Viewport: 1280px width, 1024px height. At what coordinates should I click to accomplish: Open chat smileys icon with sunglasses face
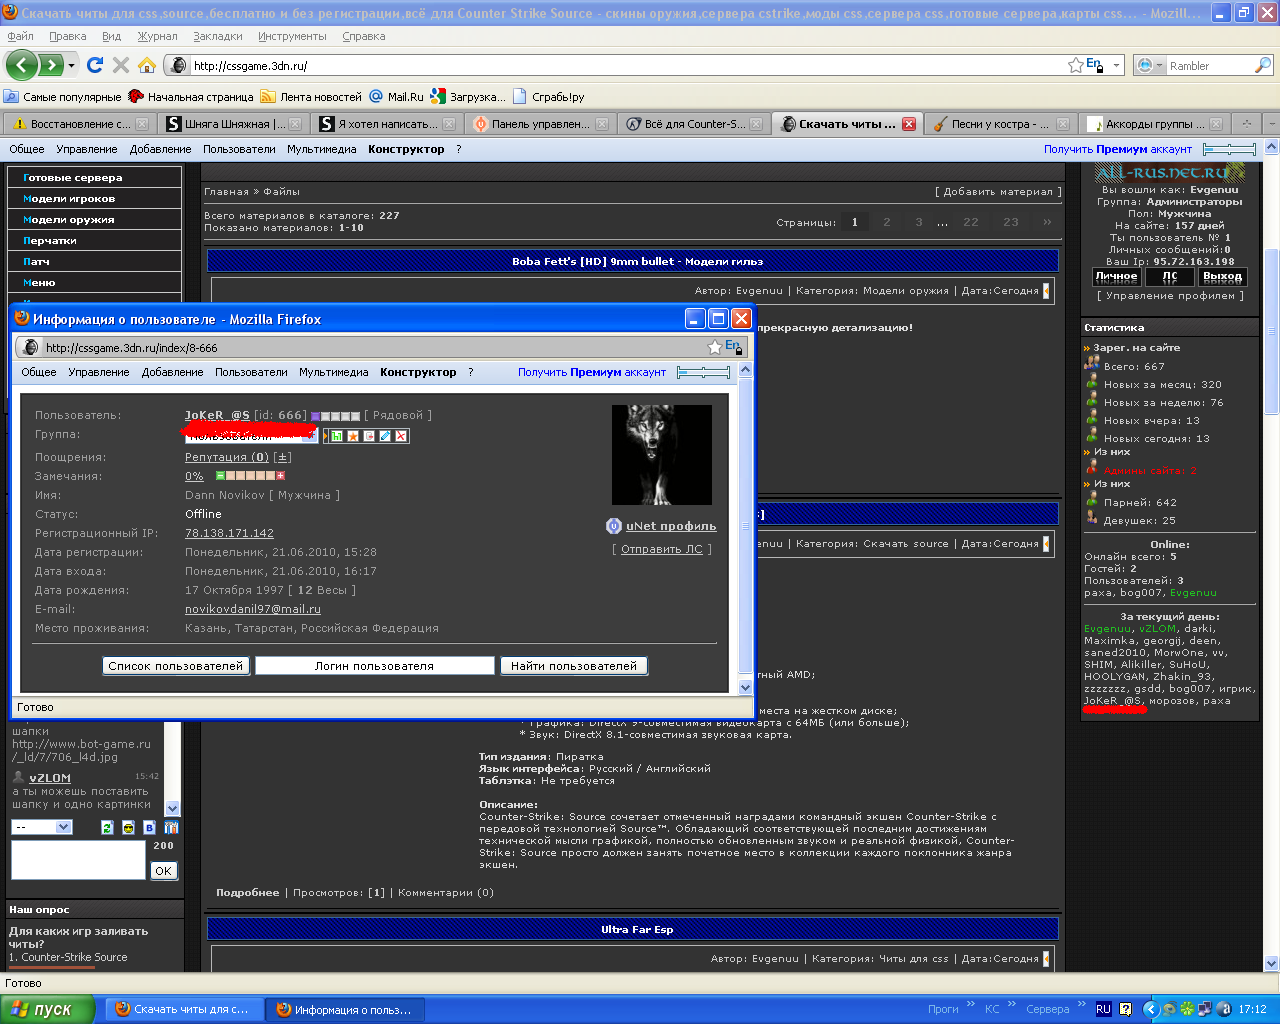pos(128,828)
